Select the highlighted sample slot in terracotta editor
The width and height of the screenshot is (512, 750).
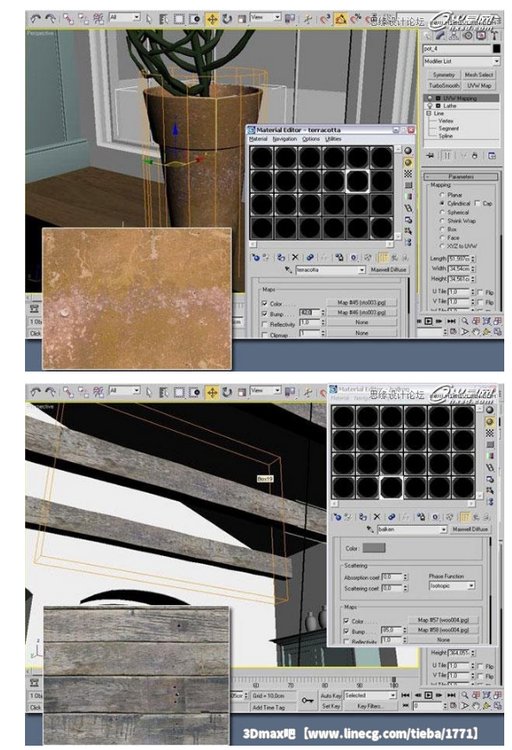pos(357,181)
